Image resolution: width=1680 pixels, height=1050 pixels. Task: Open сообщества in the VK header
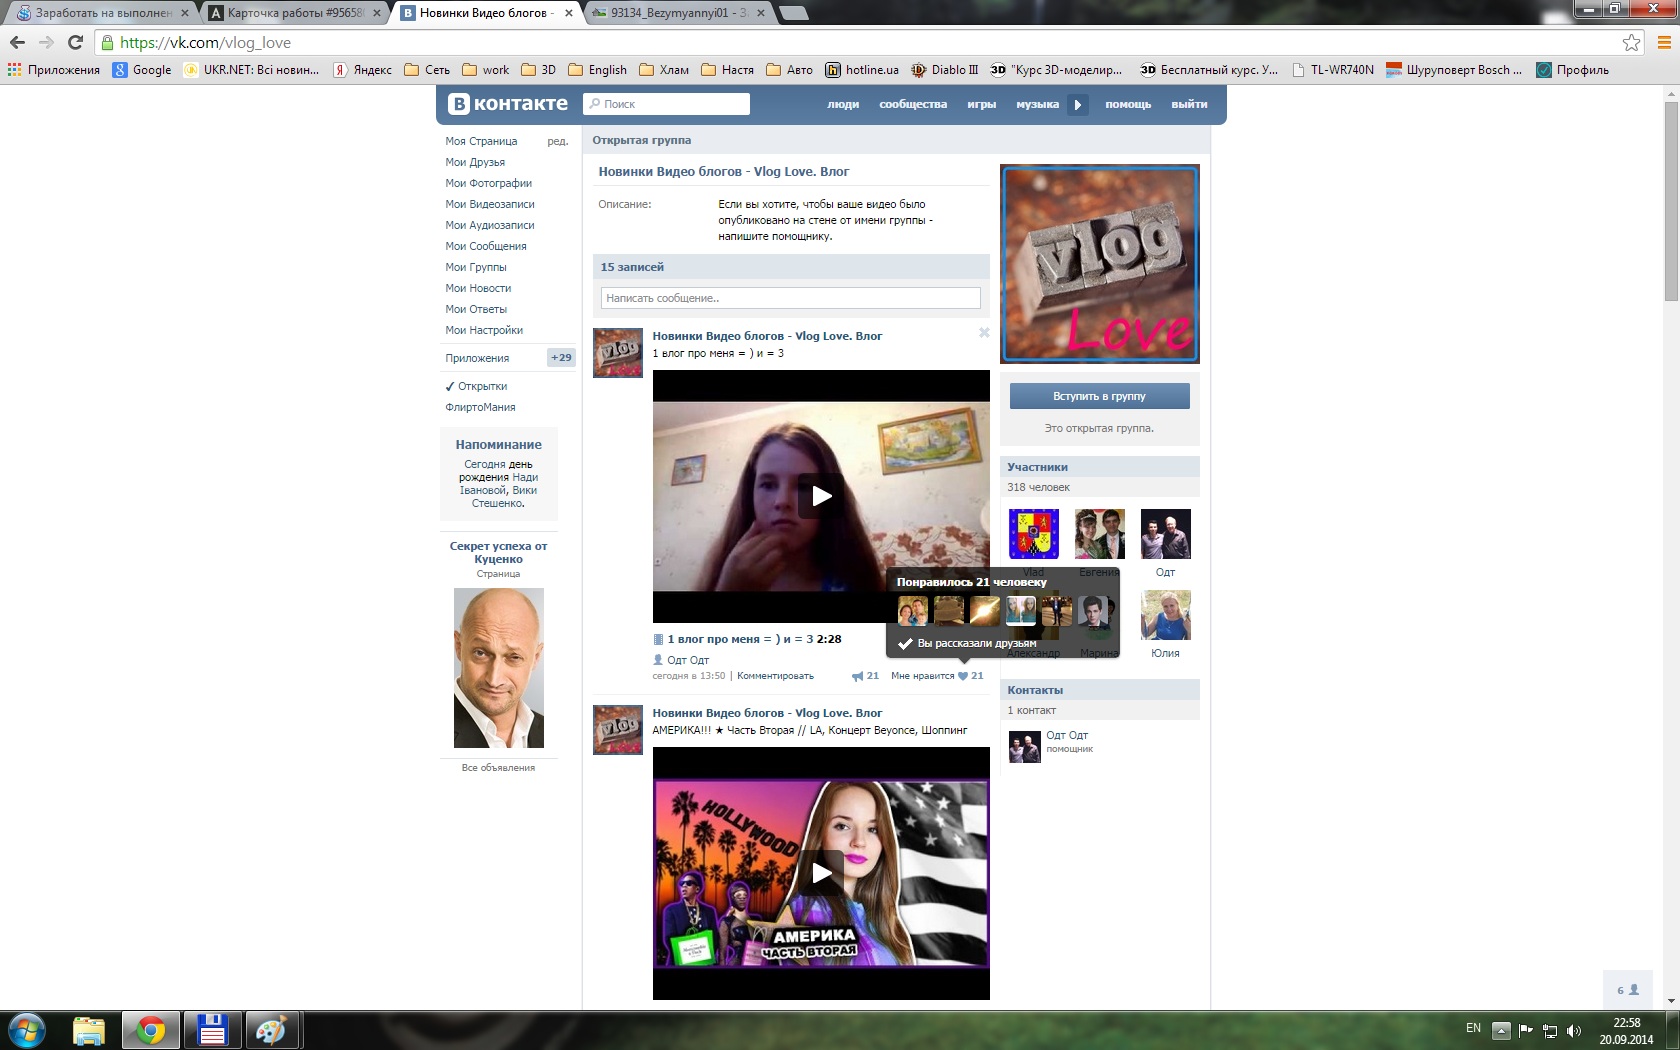(913, 104)
